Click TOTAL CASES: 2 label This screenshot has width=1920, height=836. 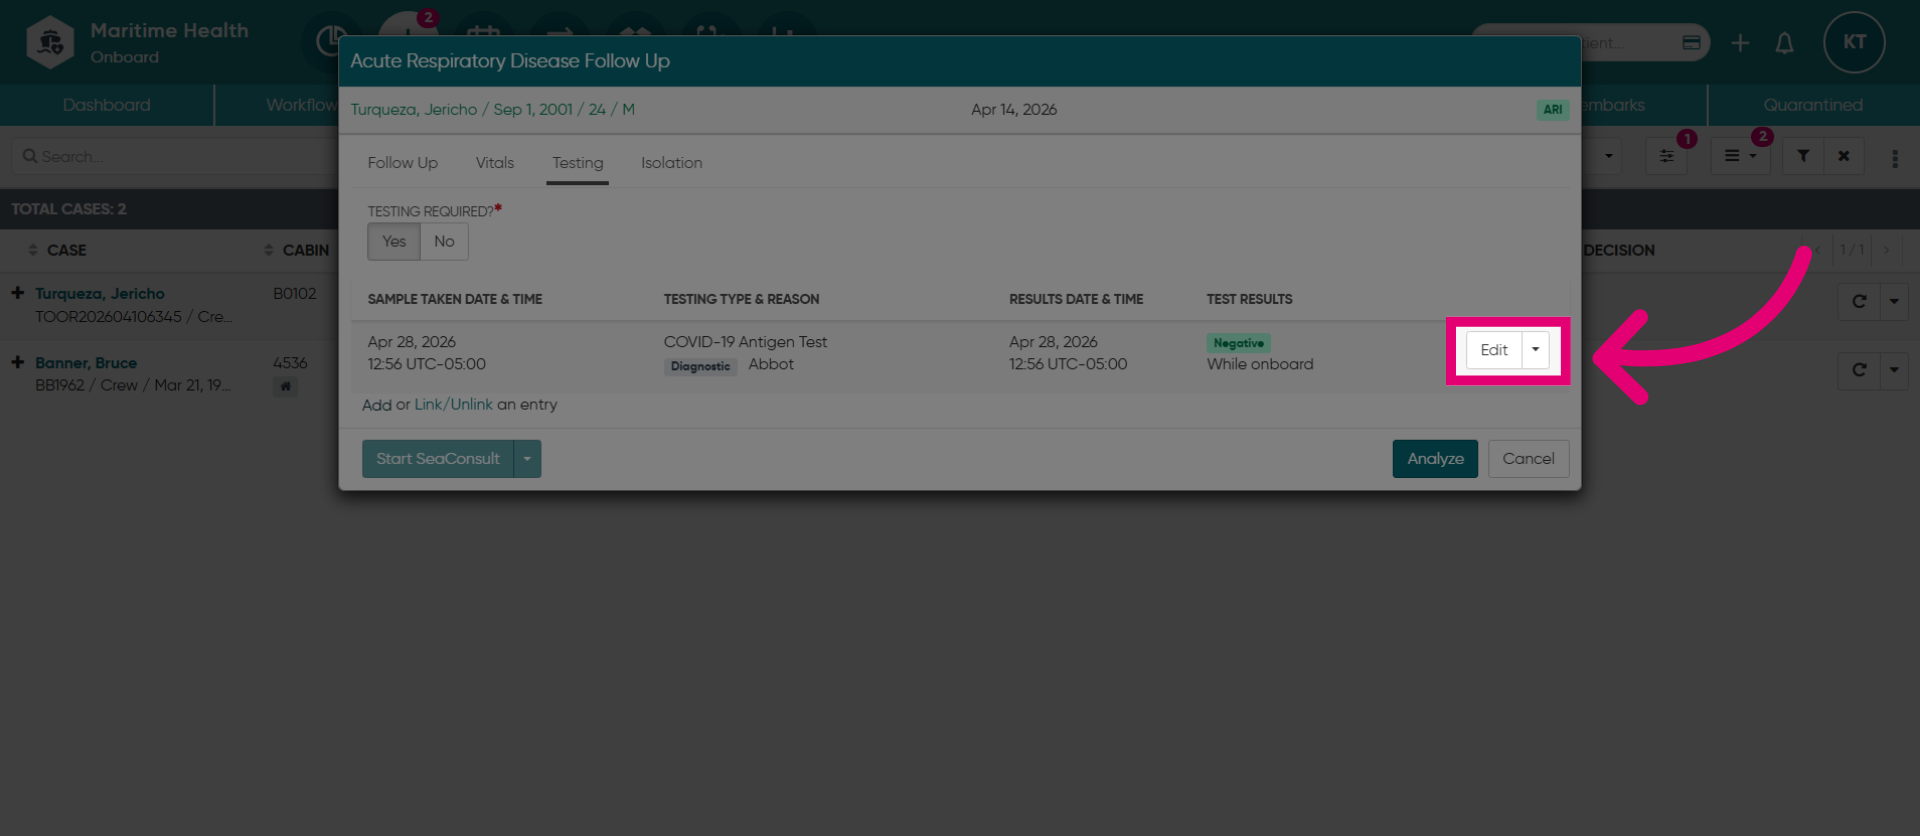click(69, 209)
